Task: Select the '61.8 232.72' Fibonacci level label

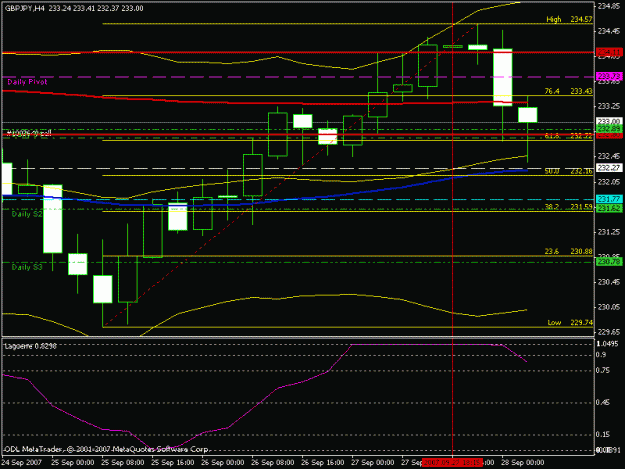Action: (x=568, y=136)
